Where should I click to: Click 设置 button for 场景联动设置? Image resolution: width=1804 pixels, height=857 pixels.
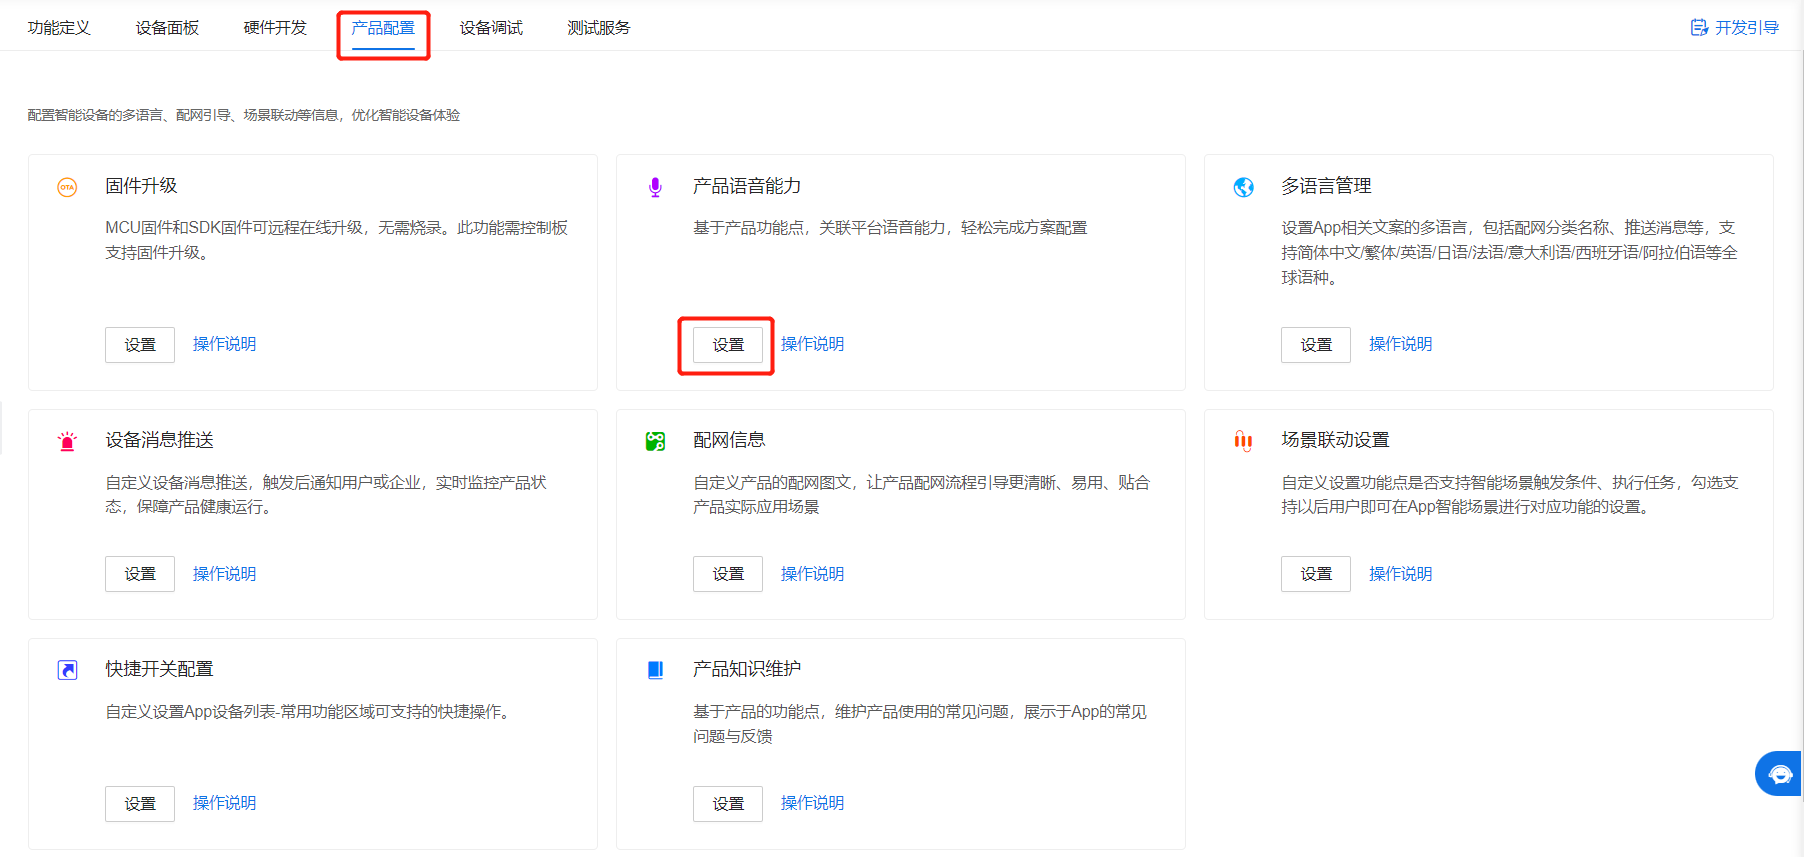pyautogui.click(x=1316, y=574)
